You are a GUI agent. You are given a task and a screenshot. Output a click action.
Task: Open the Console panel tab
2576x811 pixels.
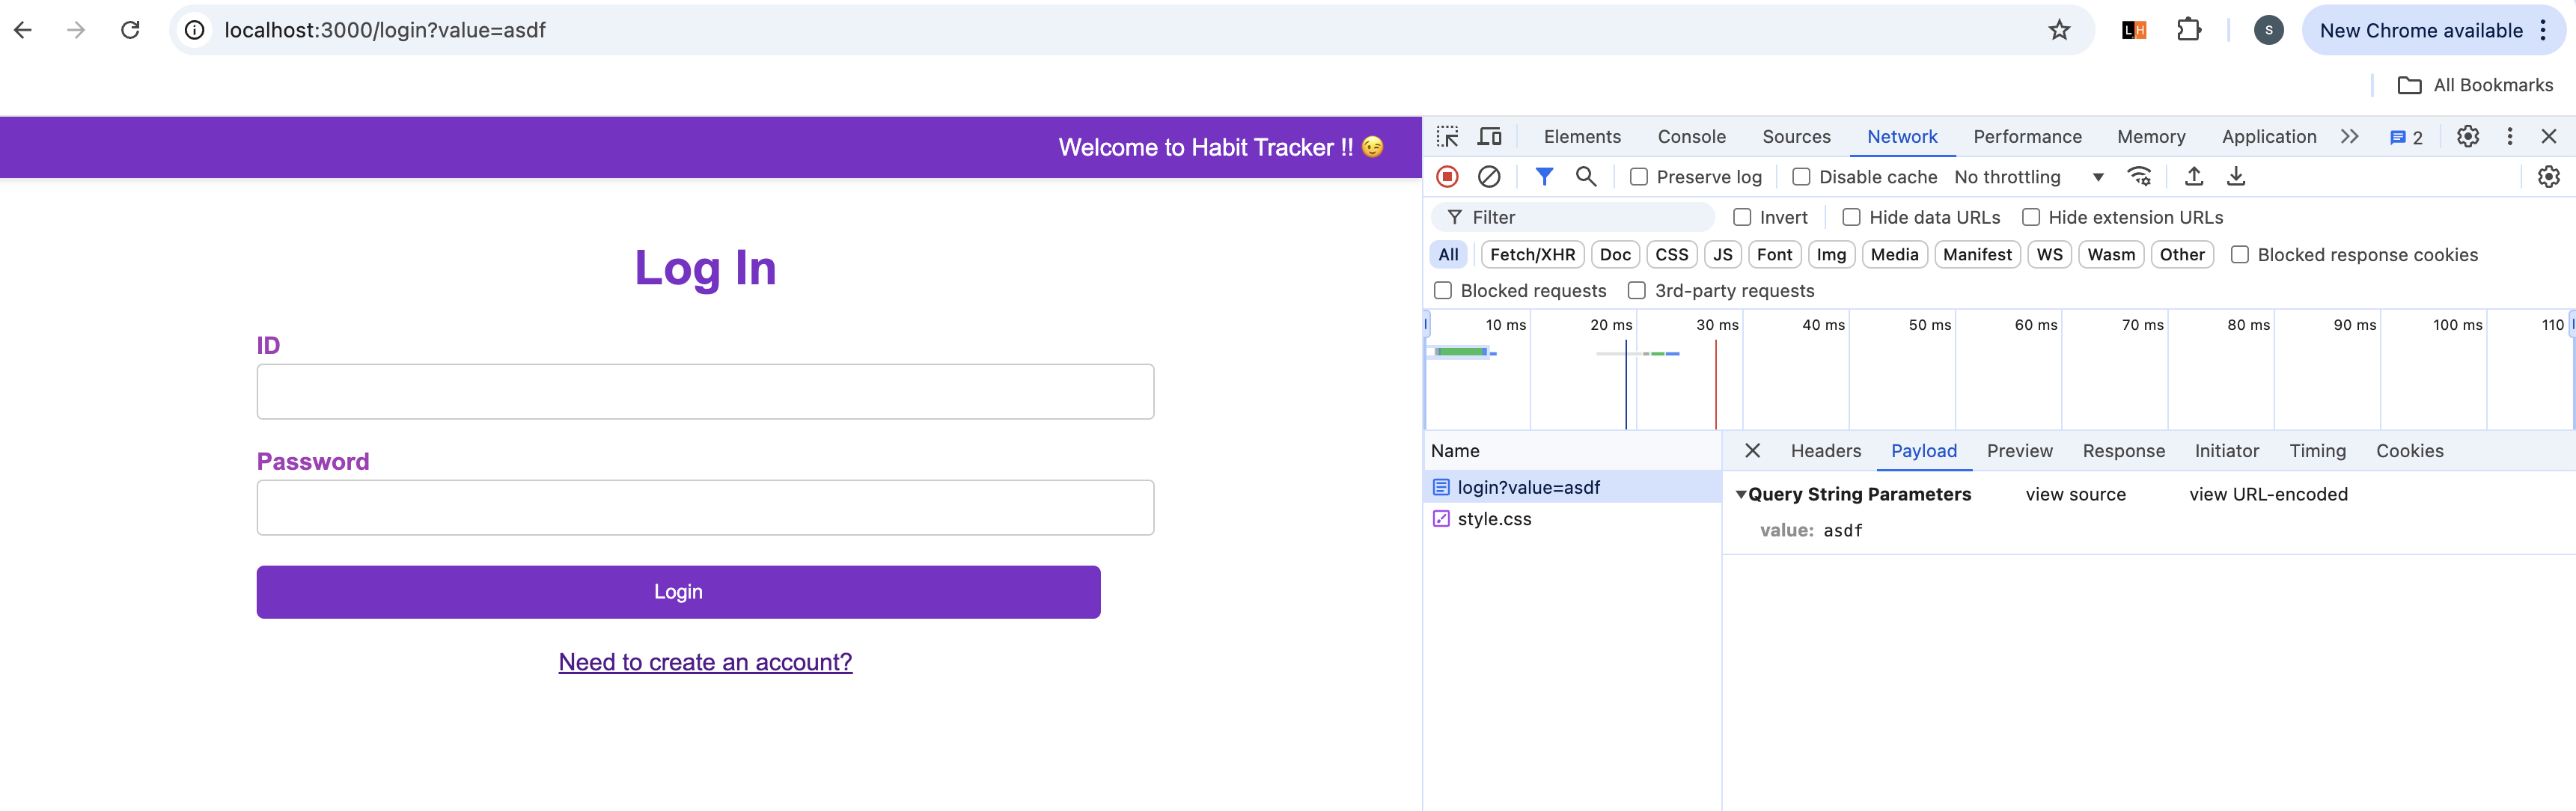[1691, 136]
